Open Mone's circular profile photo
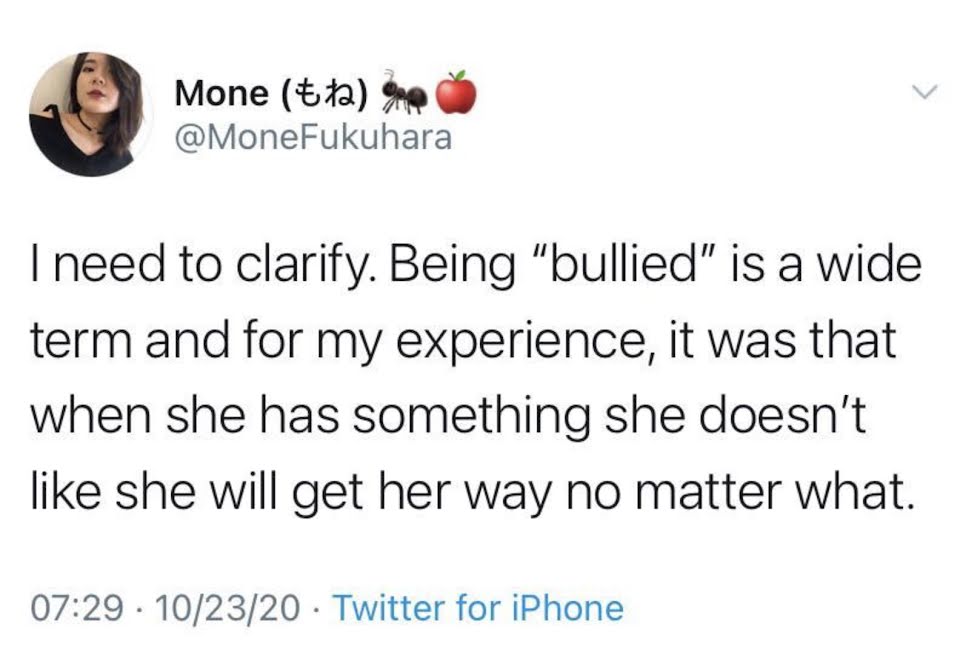This screenshot has height=664, width=960. coord(89,114)
